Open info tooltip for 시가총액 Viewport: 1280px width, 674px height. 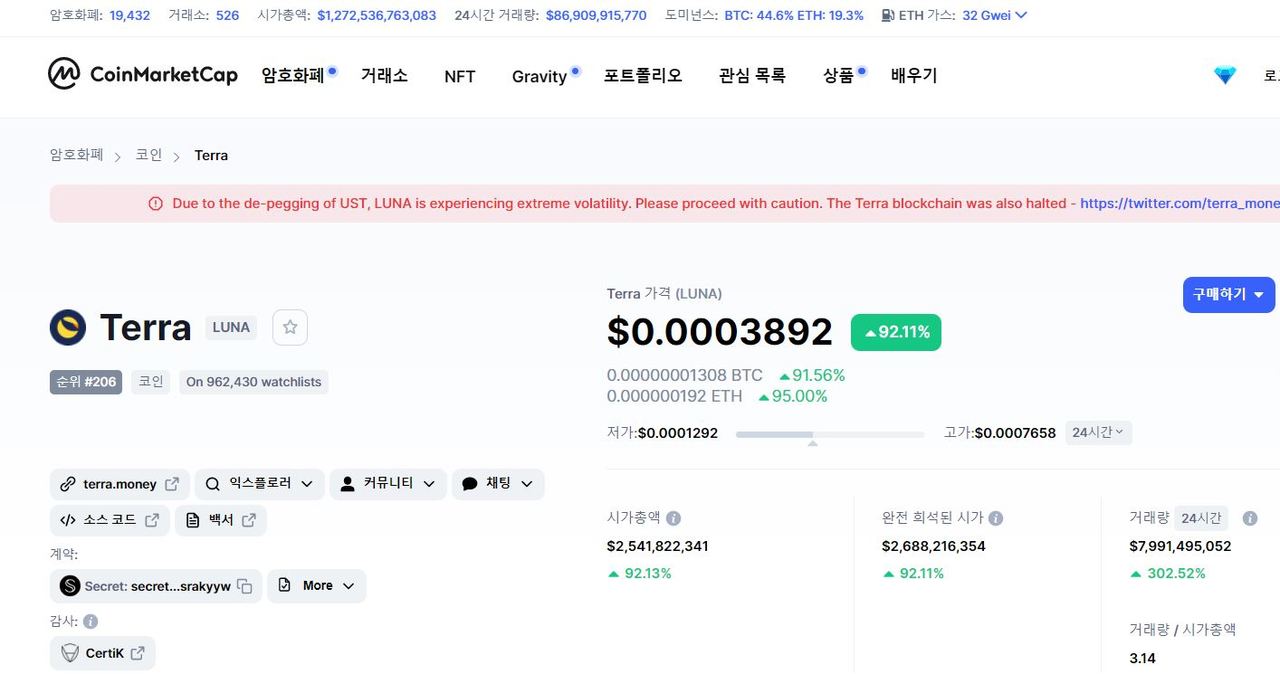pos(674,518)
